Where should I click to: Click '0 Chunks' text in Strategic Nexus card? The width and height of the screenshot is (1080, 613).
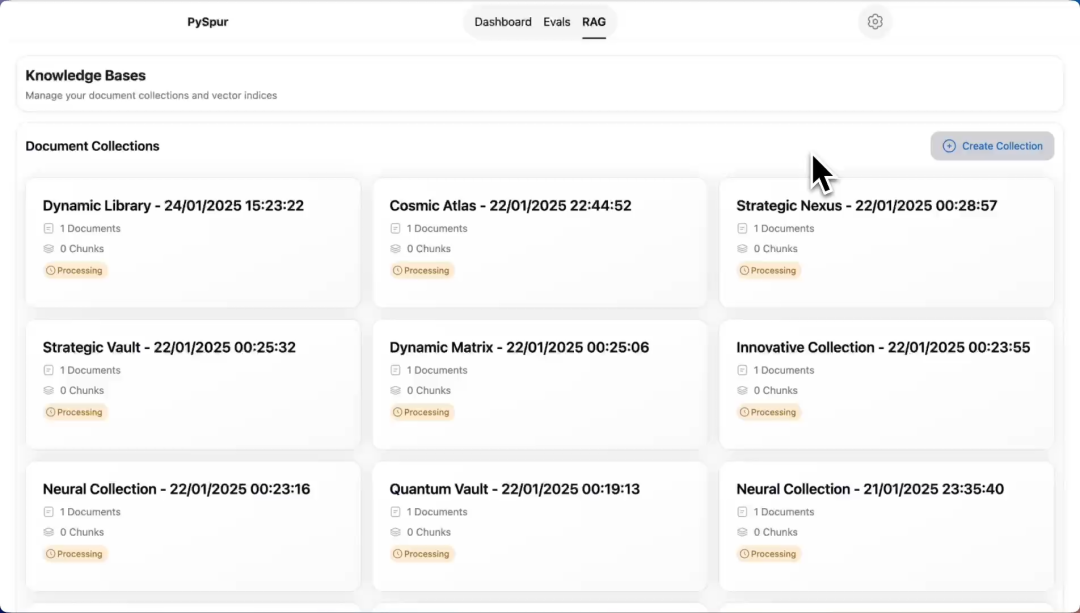(776, 249)
